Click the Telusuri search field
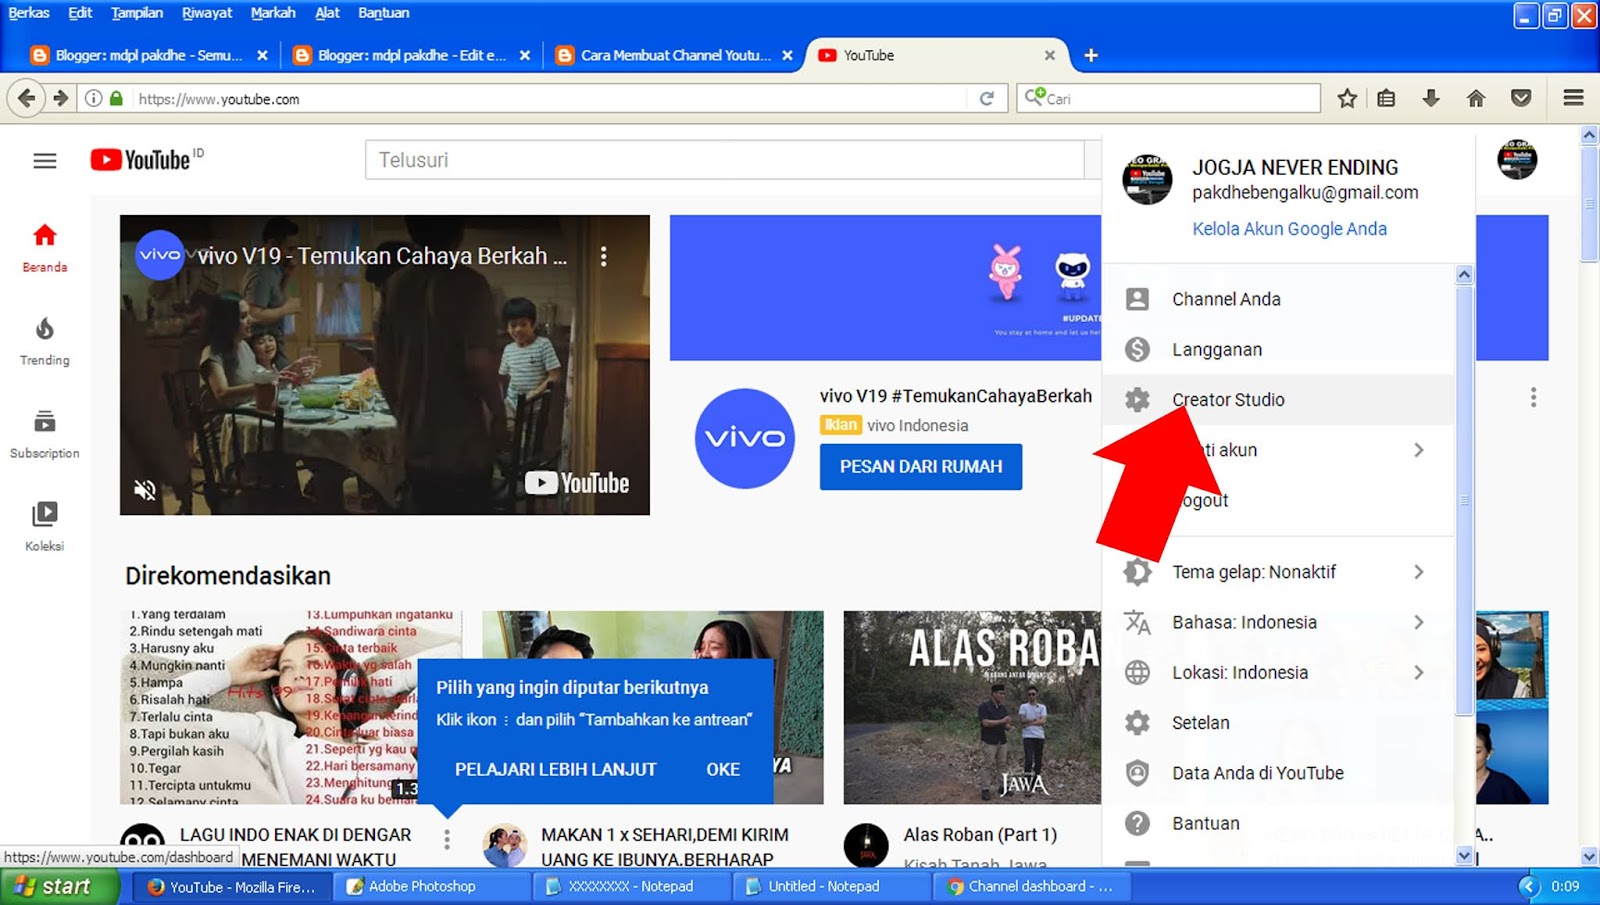This screenshot has width=1600, height=905. 725,160
